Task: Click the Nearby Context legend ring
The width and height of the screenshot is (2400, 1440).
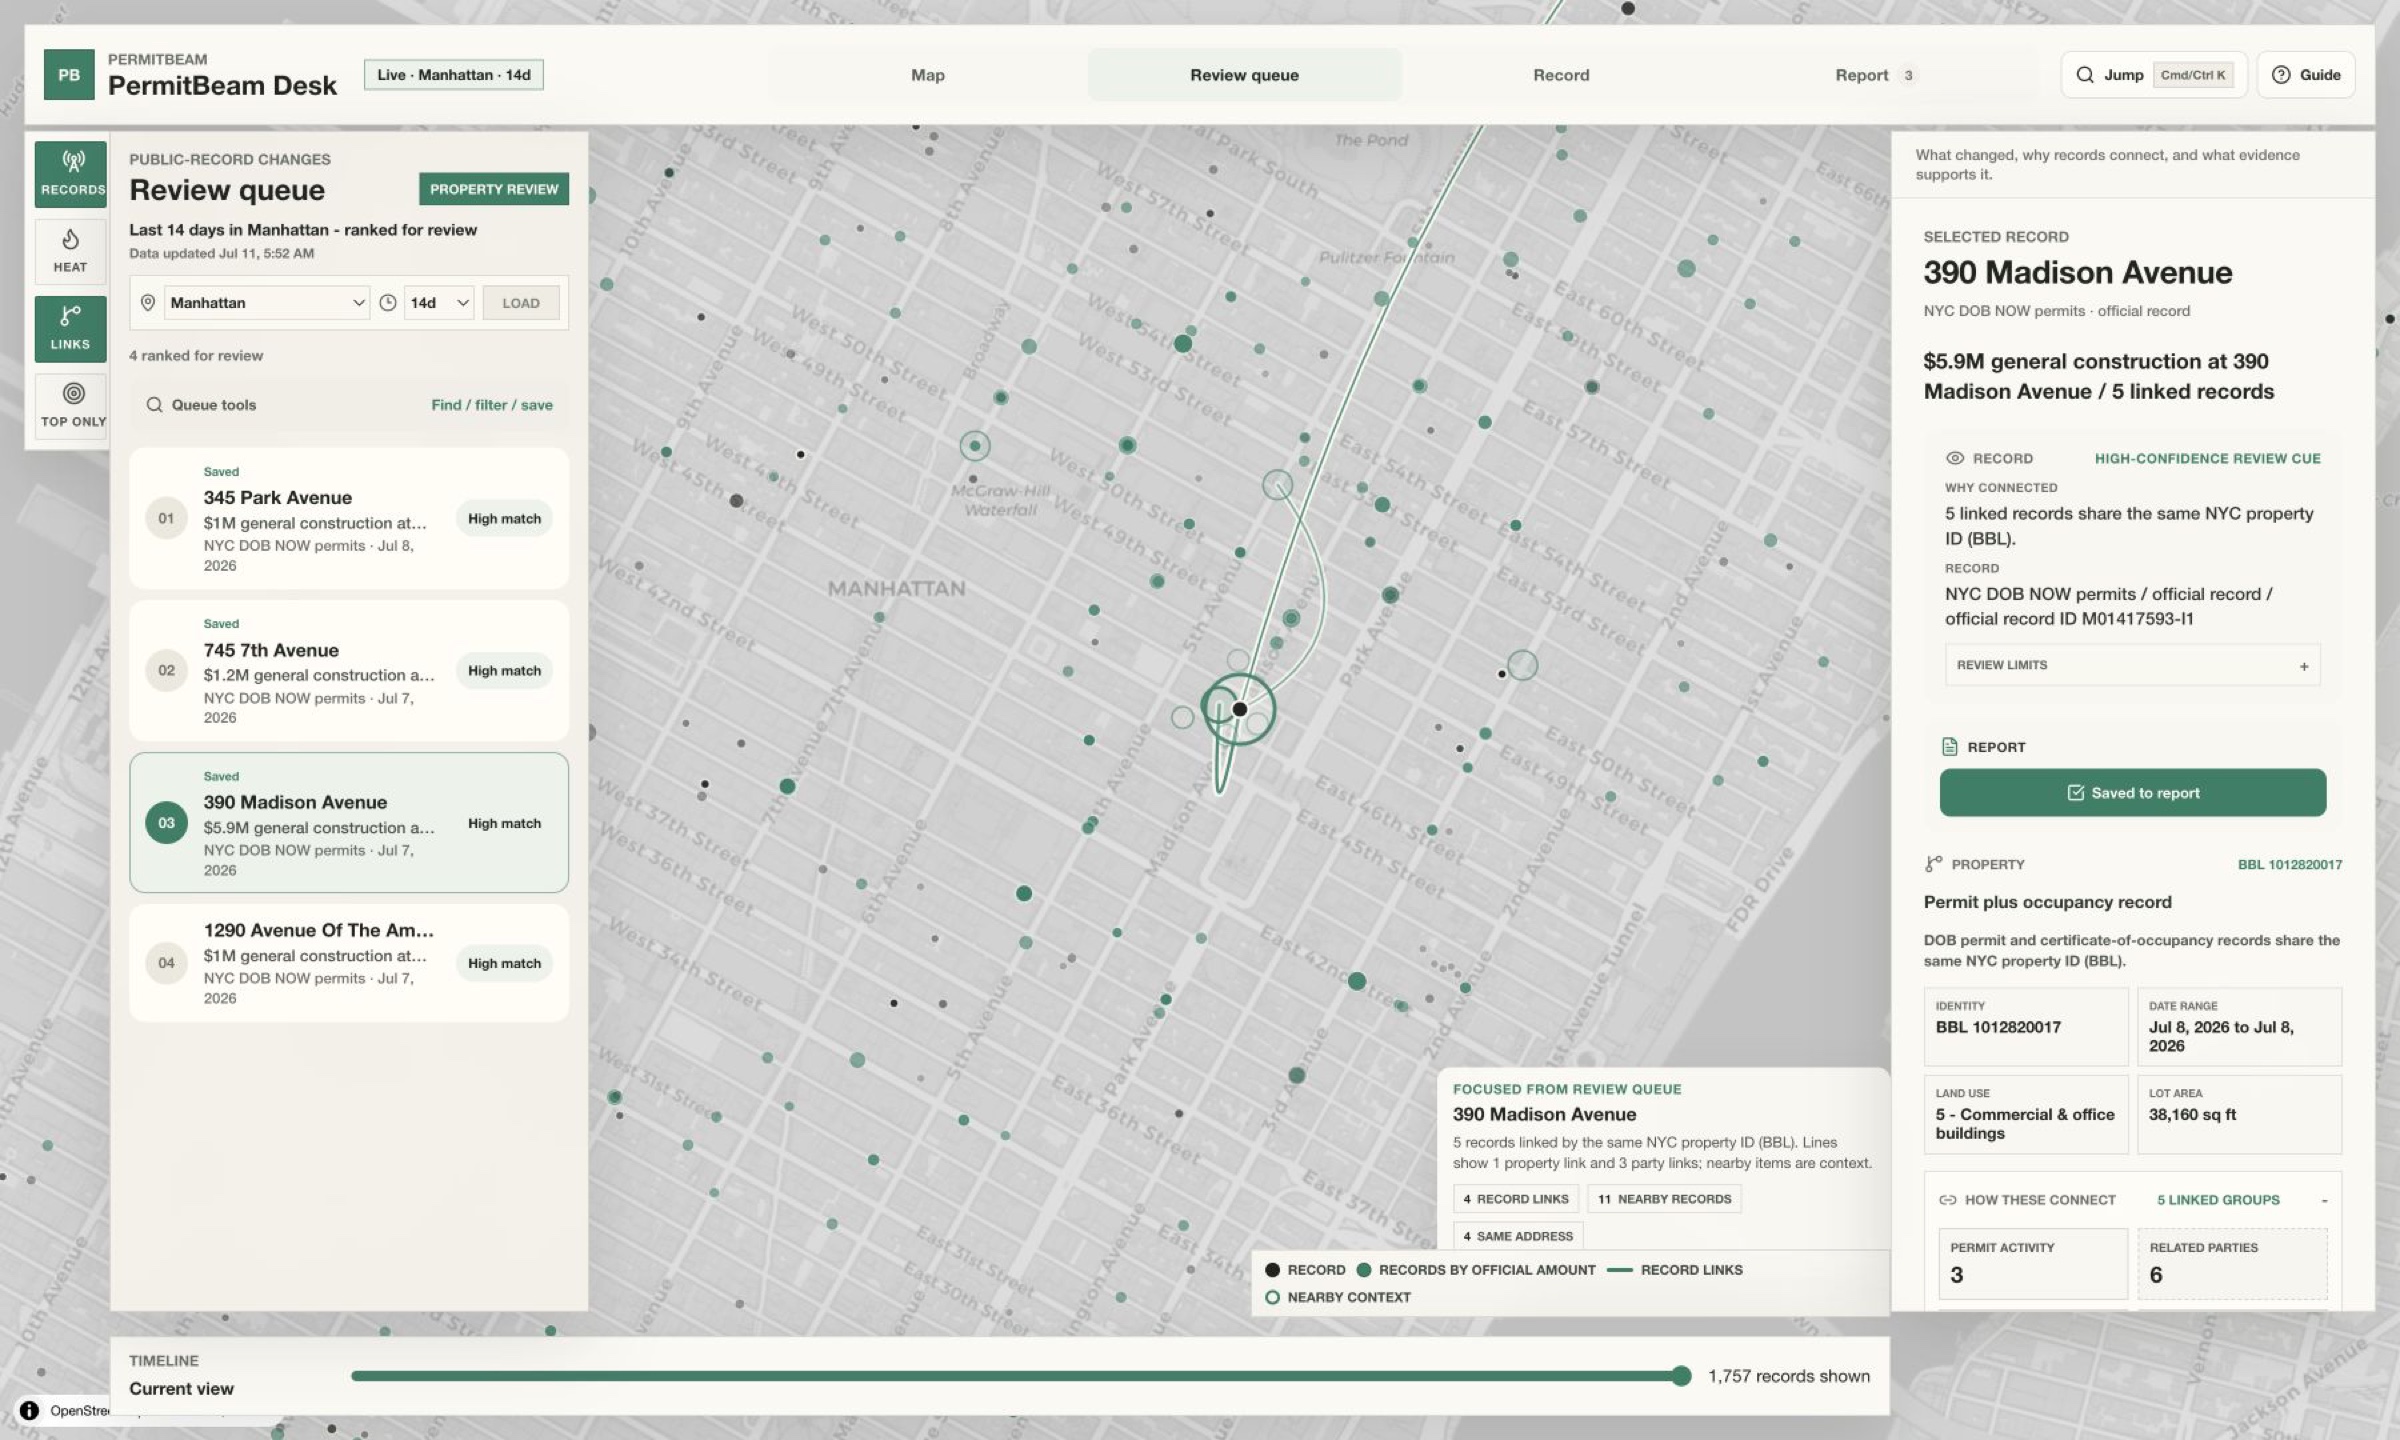Action: pyautogui.click(x=1272, y=1297)
